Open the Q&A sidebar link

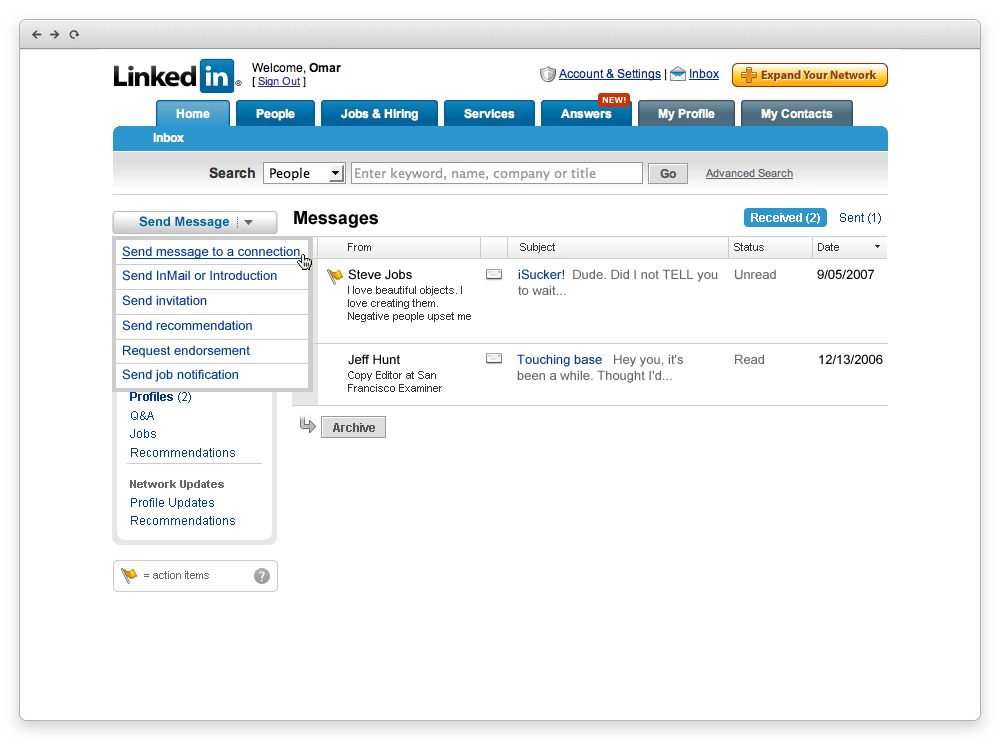142,415
